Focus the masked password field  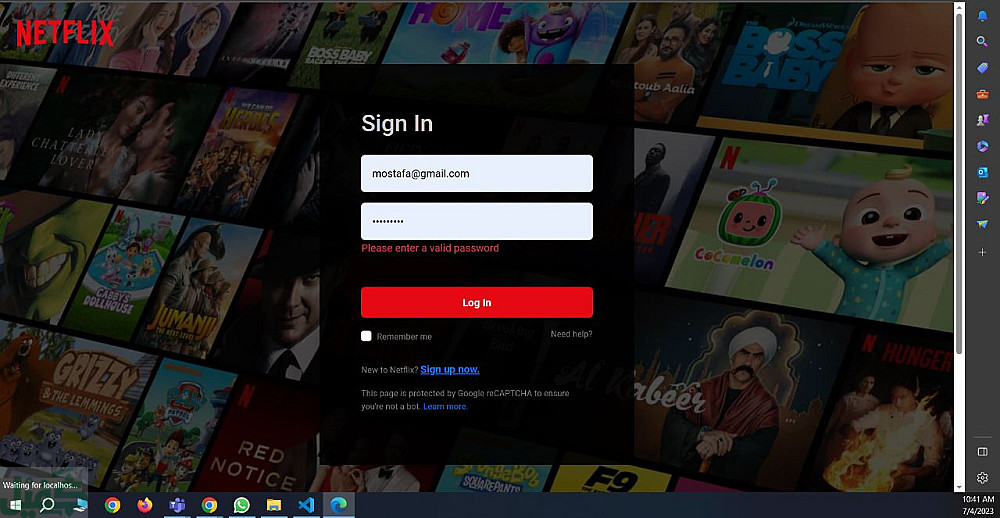(477, 221)
